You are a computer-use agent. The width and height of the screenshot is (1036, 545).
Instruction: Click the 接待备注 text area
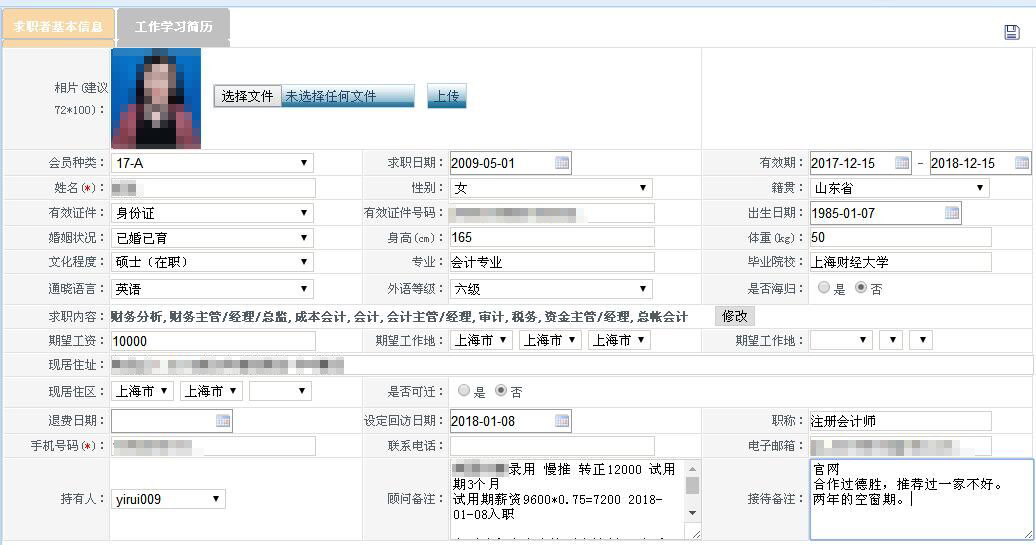[x=922, y=499]
